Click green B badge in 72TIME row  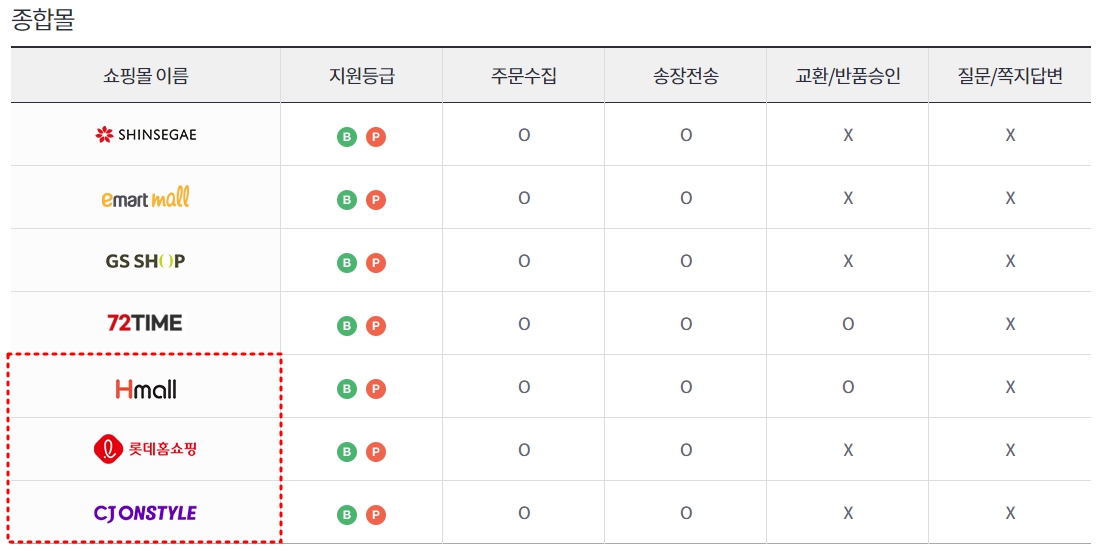click(x=346, y=326)
